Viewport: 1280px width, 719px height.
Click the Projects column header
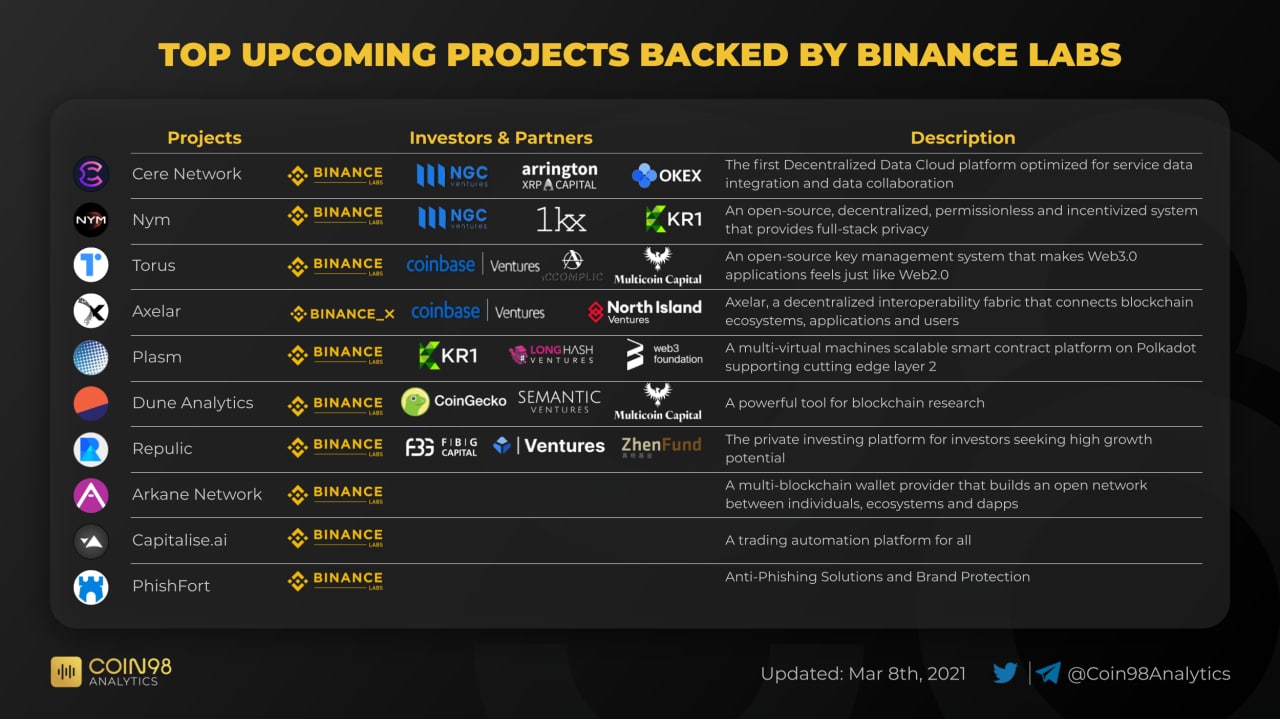pyautogui.click(x=204, y=138)
